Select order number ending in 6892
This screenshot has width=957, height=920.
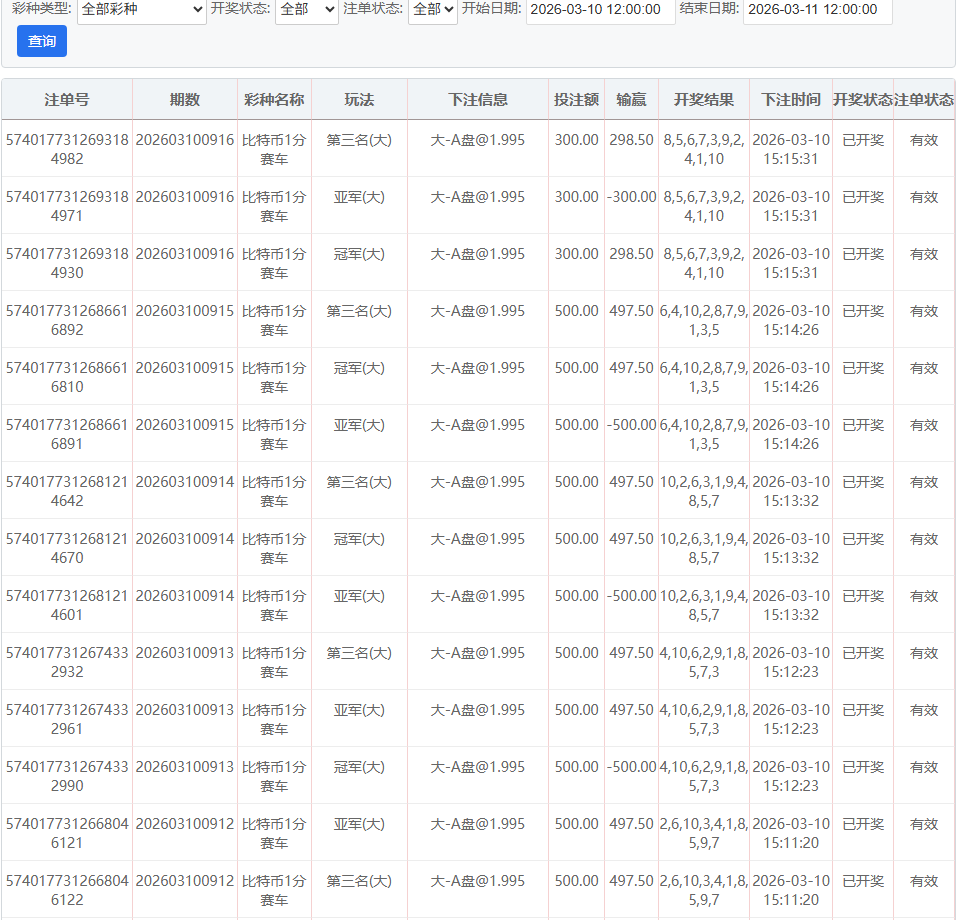pos(67,320)
